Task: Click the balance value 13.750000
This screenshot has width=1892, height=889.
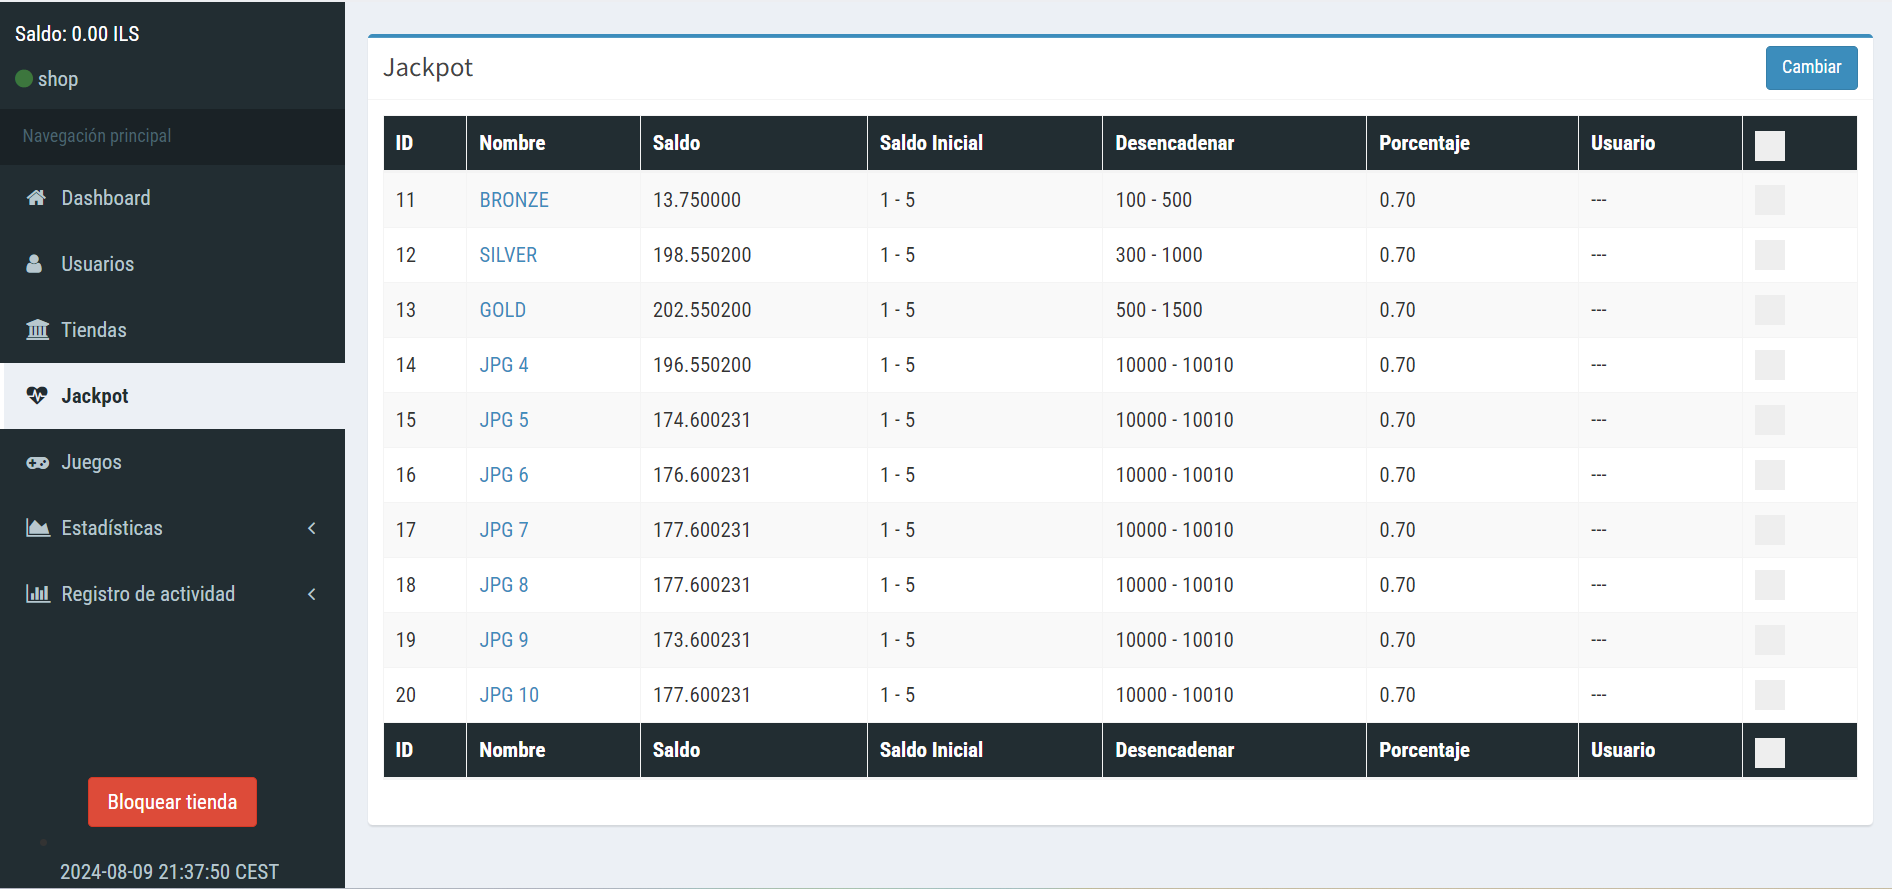Action: [x=697, y=200]
